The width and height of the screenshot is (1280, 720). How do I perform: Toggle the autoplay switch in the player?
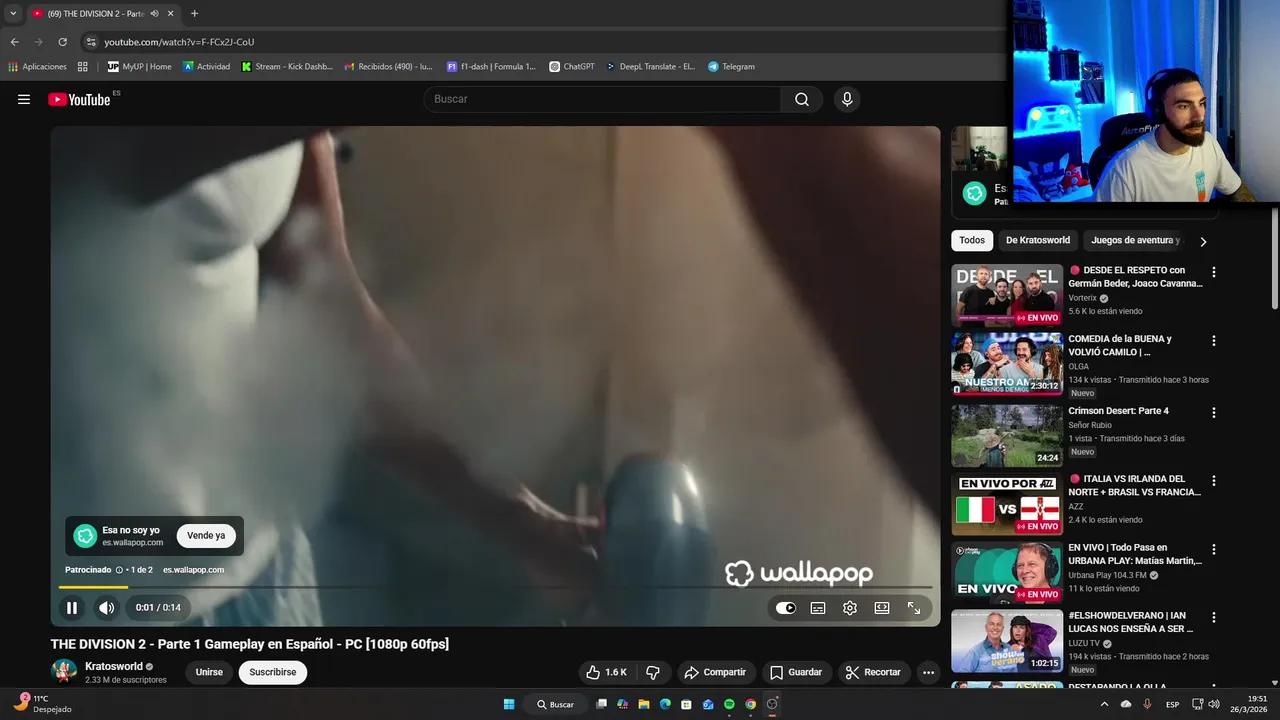(x=786, y=608)
